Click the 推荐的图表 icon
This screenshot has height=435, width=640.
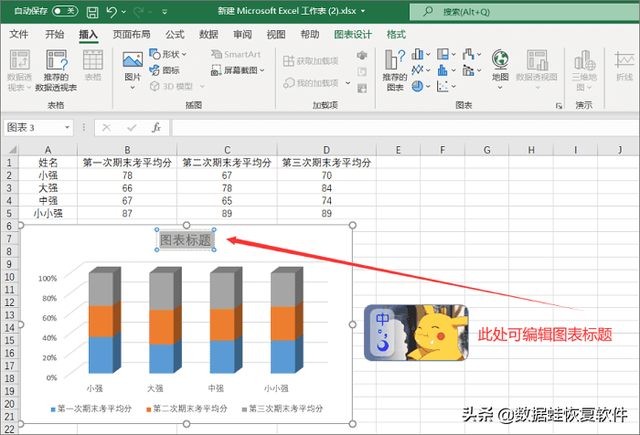point(395,70)
